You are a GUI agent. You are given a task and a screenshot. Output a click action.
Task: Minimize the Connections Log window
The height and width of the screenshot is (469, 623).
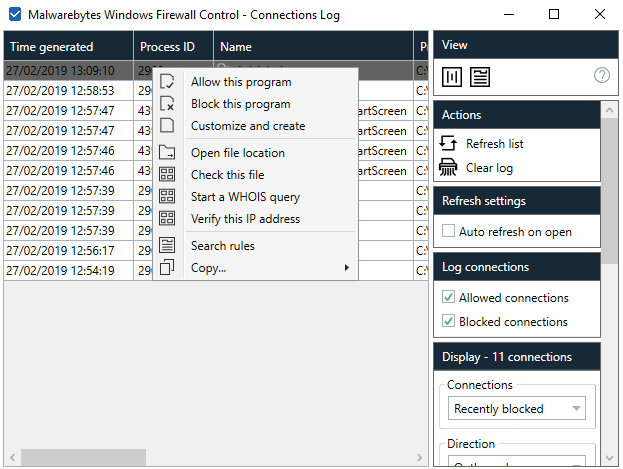[x=509, y=14]
